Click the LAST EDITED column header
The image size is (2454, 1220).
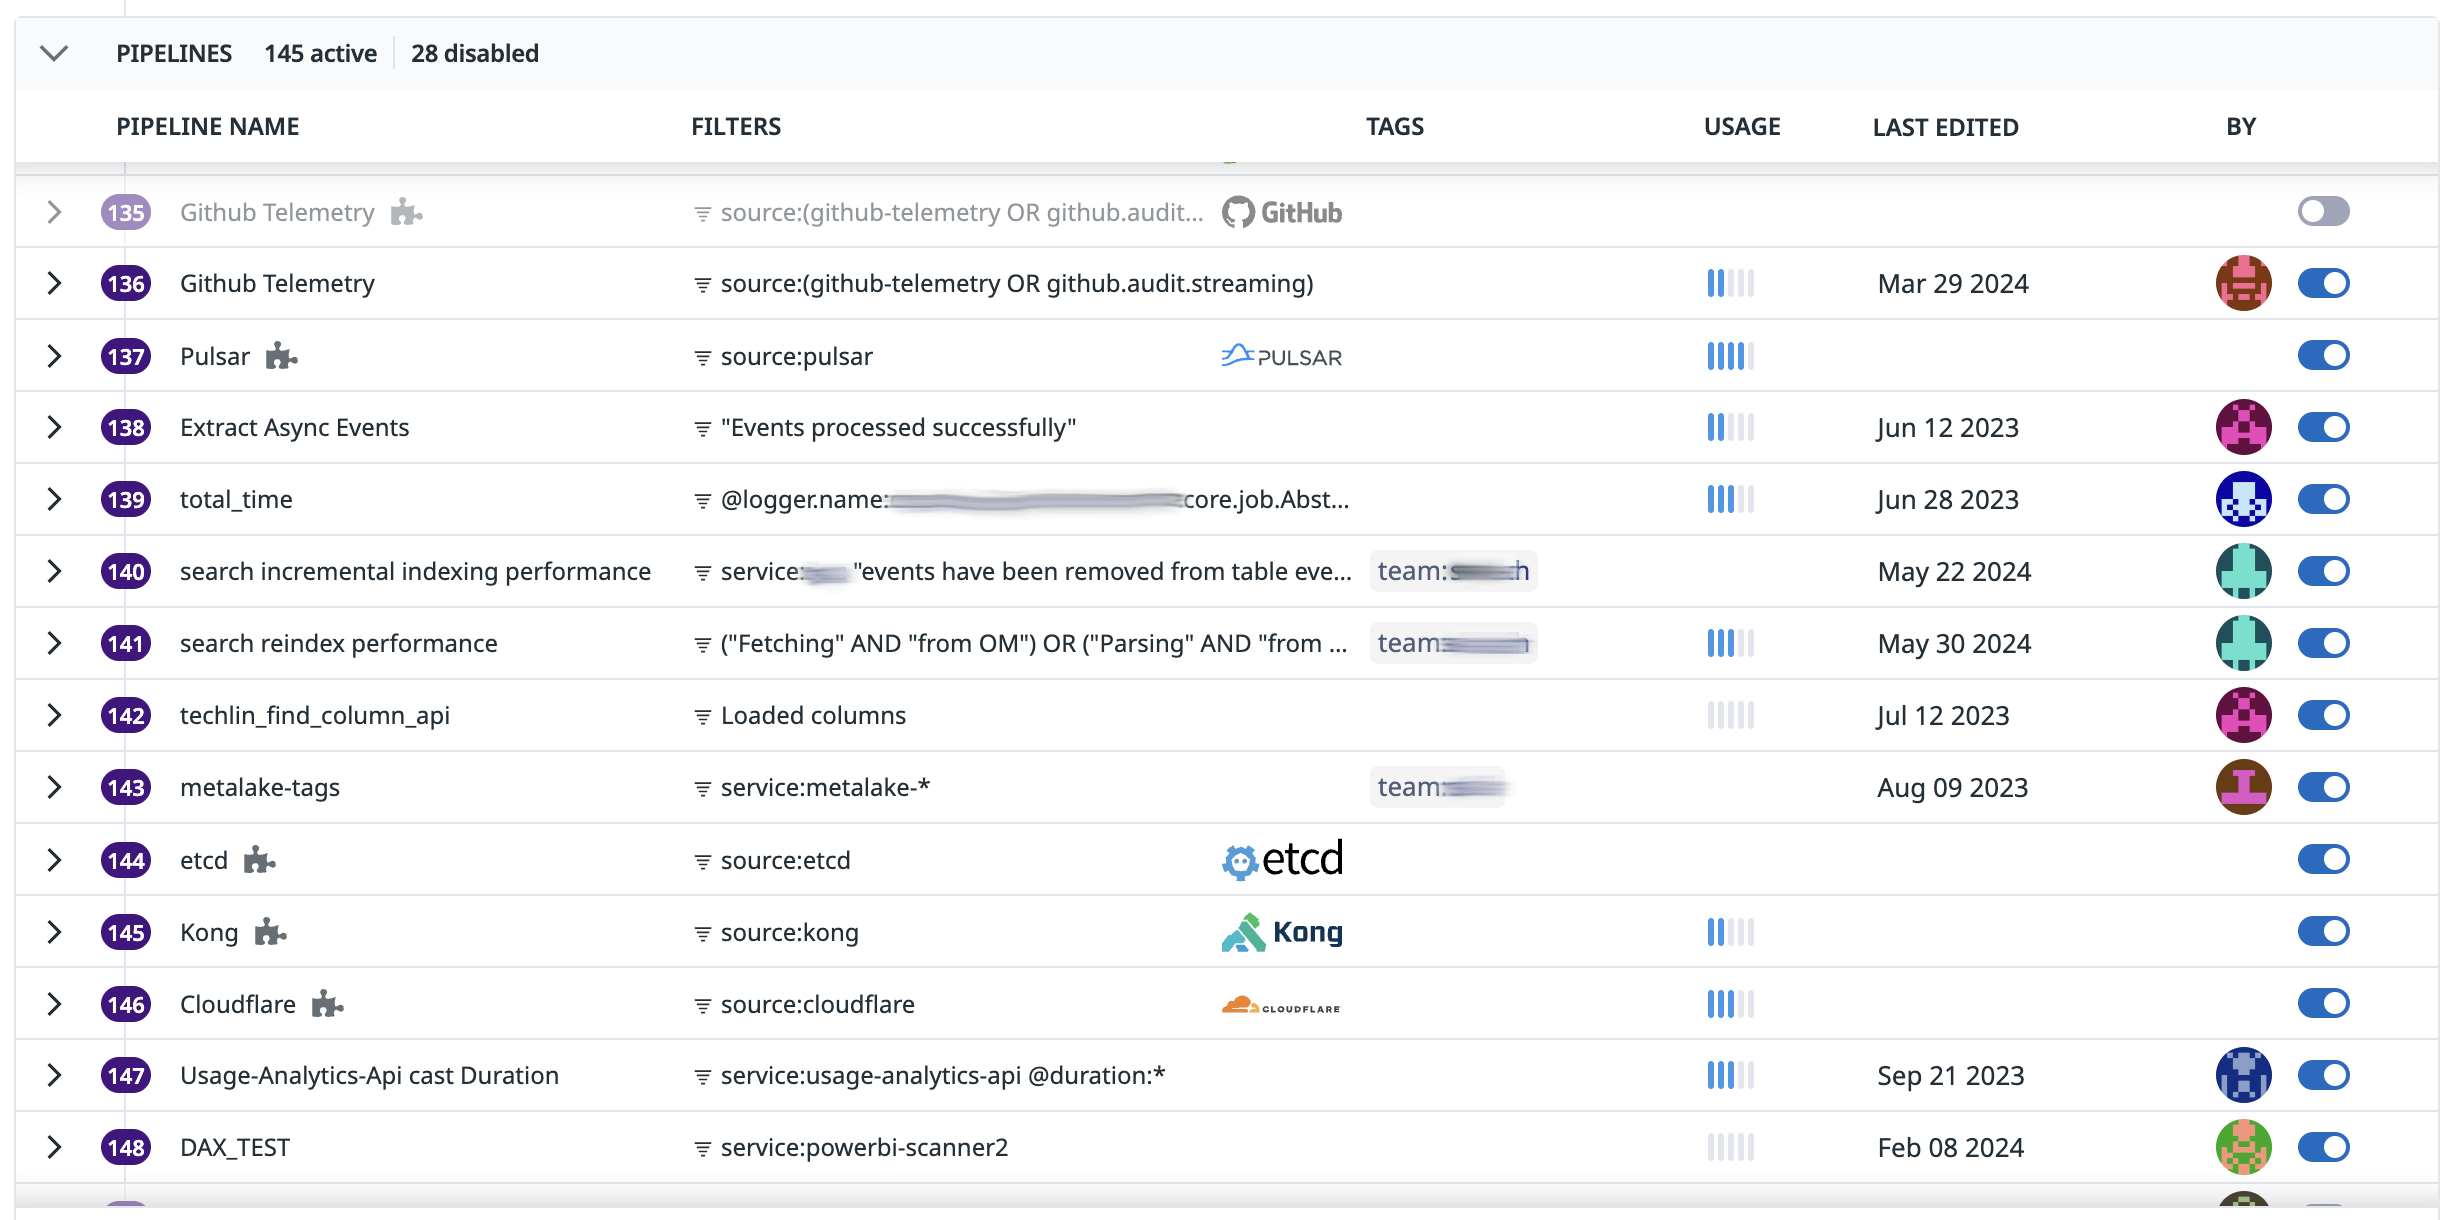[x=1945, y=127]
